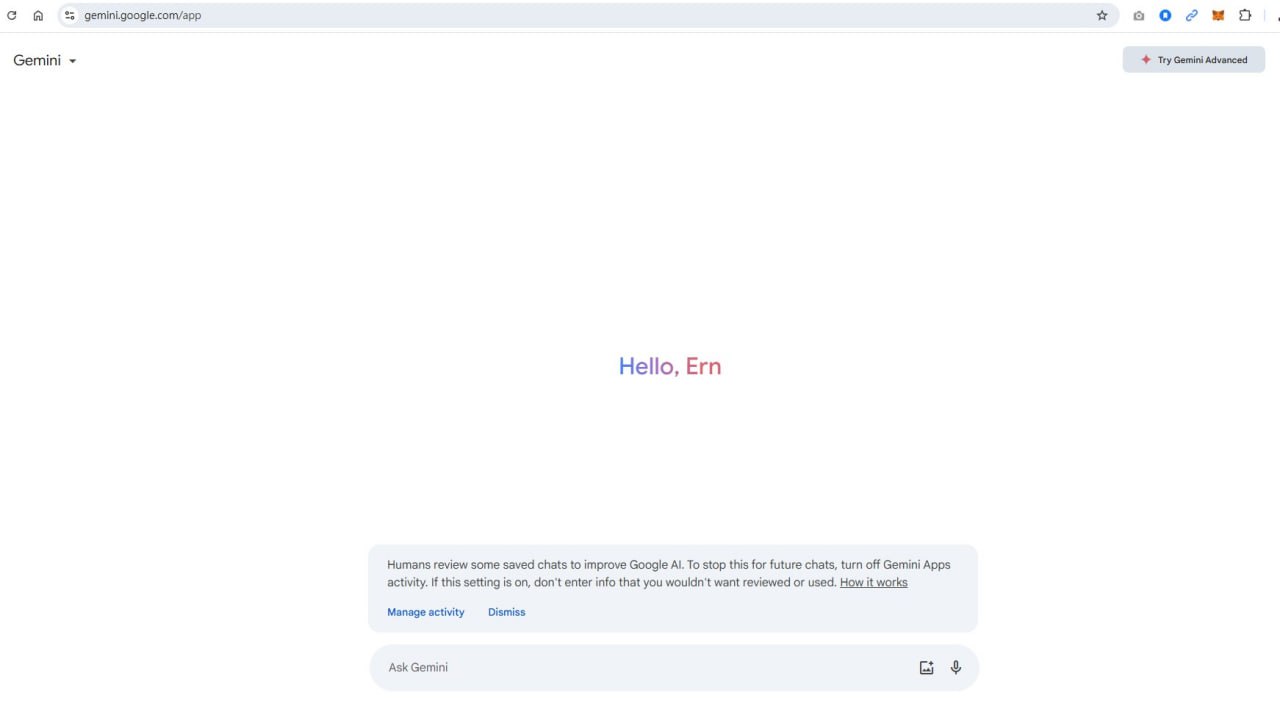Open the Extensions puzzle menu
The image size is (1280, 725).
click(1245, 16)
